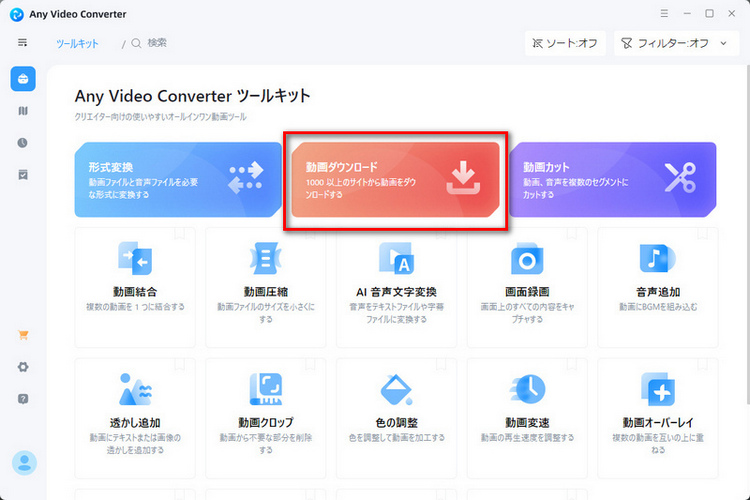Viewport: 750px width, 500px height.
Task: Bookmark the 透かし追加 card
Action: (x=179, y=365)
